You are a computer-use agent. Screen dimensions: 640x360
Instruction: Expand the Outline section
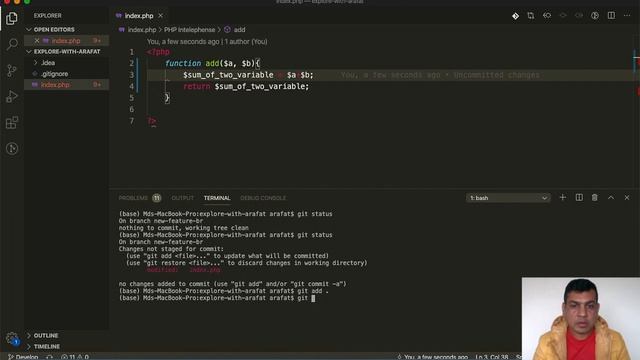pyautogui.click(x=46, y=336)
